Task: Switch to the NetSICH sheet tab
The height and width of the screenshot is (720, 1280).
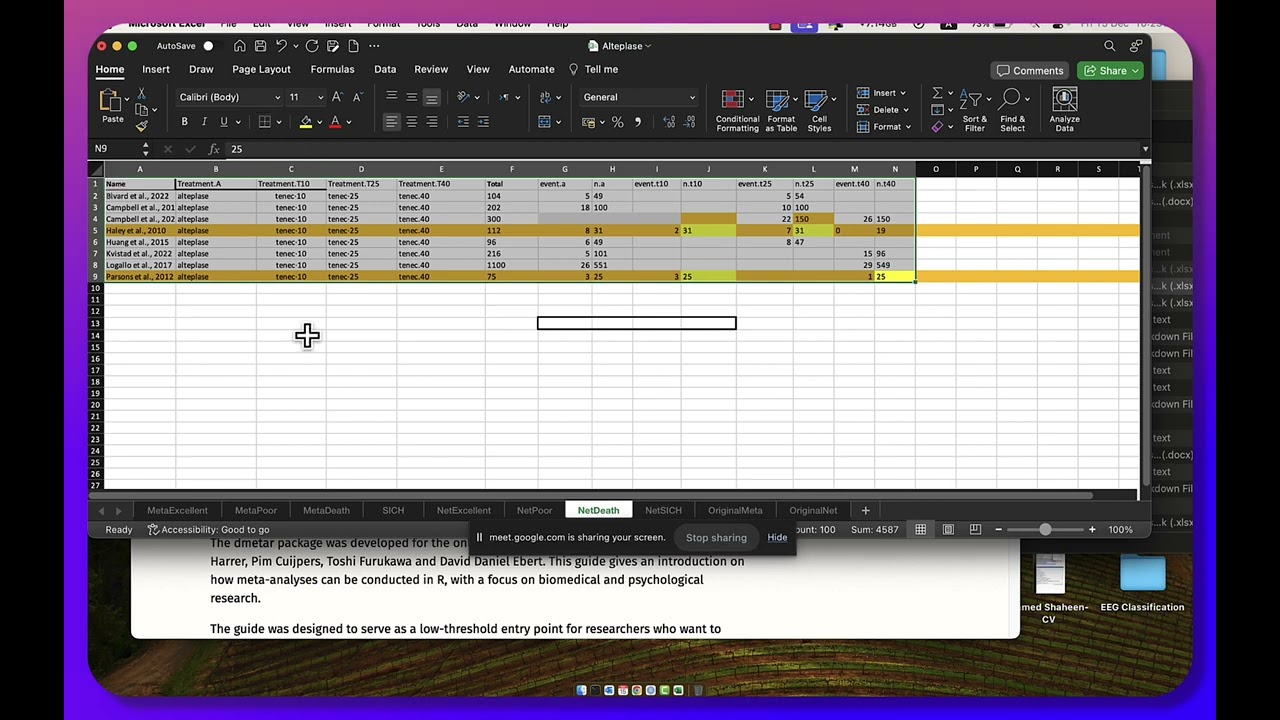Action: coord(663,510)
